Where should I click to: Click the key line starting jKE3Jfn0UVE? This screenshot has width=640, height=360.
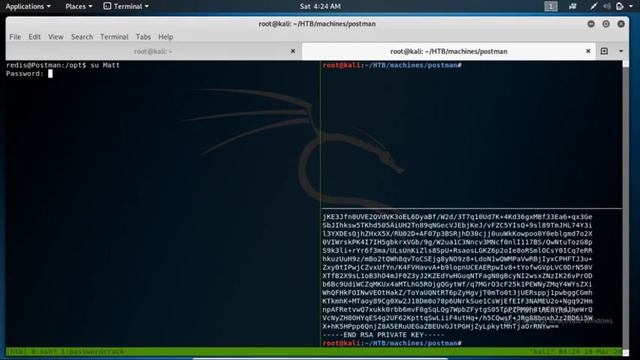[457, 217]
